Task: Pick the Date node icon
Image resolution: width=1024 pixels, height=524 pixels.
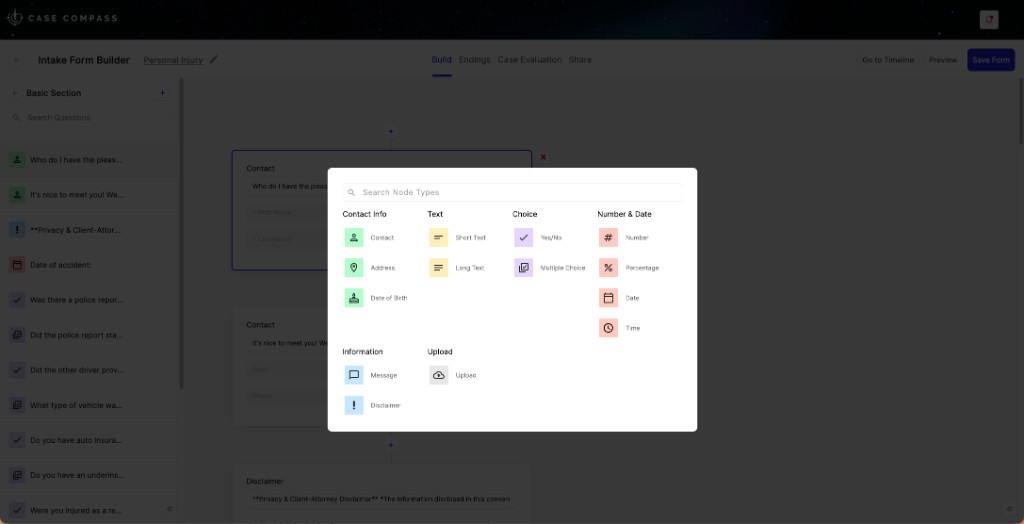Action: pos(609,298)
